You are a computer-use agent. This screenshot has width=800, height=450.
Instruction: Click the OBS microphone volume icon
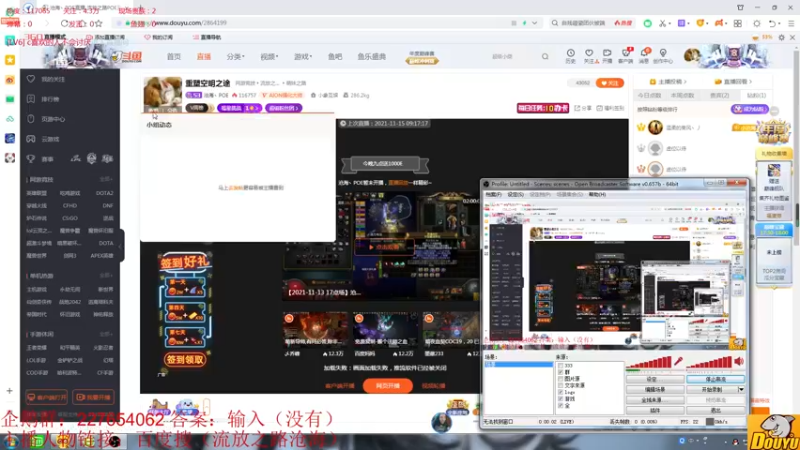(x=678, y=361)
